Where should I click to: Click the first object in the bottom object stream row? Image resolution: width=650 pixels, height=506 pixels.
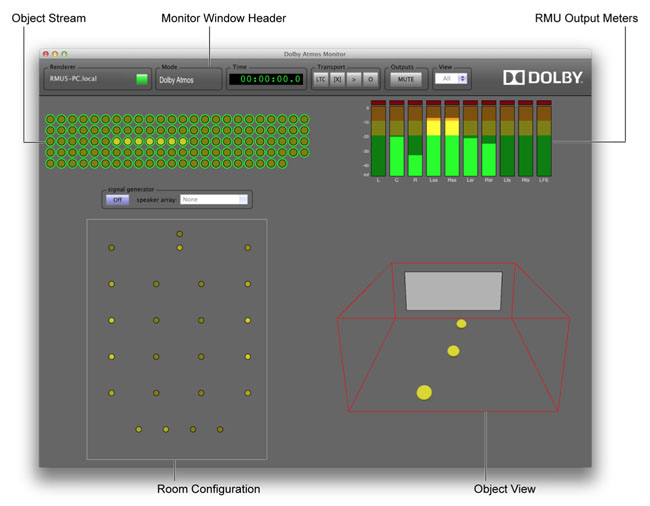click(x=51, y=163)
